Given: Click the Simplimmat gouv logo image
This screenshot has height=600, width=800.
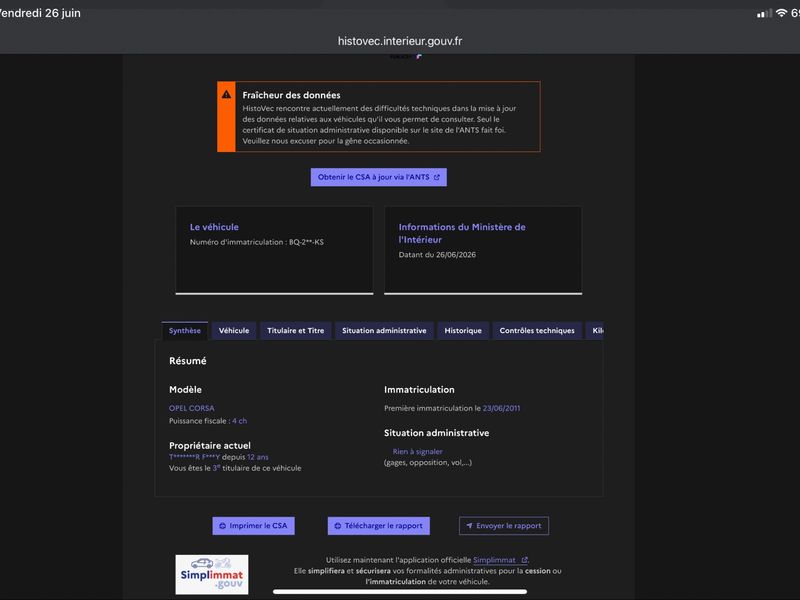Looking at the screenshot, I should (212, 574).
